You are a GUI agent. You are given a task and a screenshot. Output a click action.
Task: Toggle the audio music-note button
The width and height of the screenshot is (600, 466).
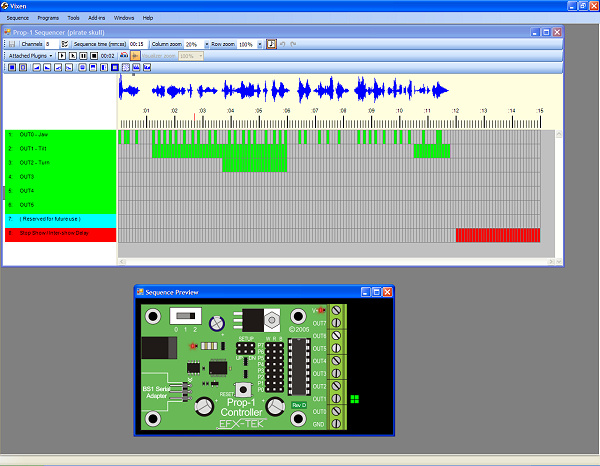[x=271, y=44]
